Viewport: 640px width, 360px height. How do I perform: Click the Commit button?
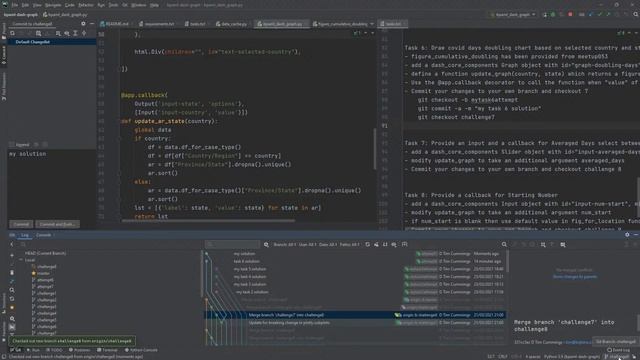point(21,224)
